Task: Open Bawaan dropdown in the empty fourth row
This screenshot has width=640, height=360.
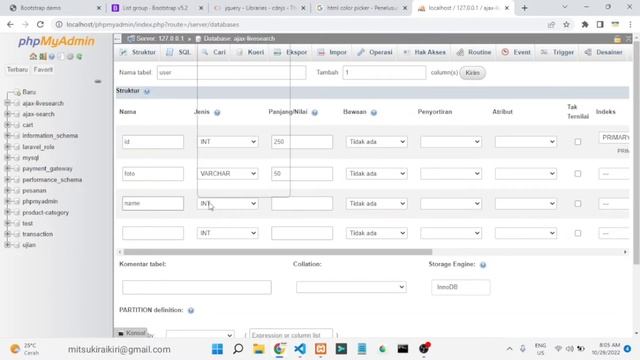Action: [376, 233]
